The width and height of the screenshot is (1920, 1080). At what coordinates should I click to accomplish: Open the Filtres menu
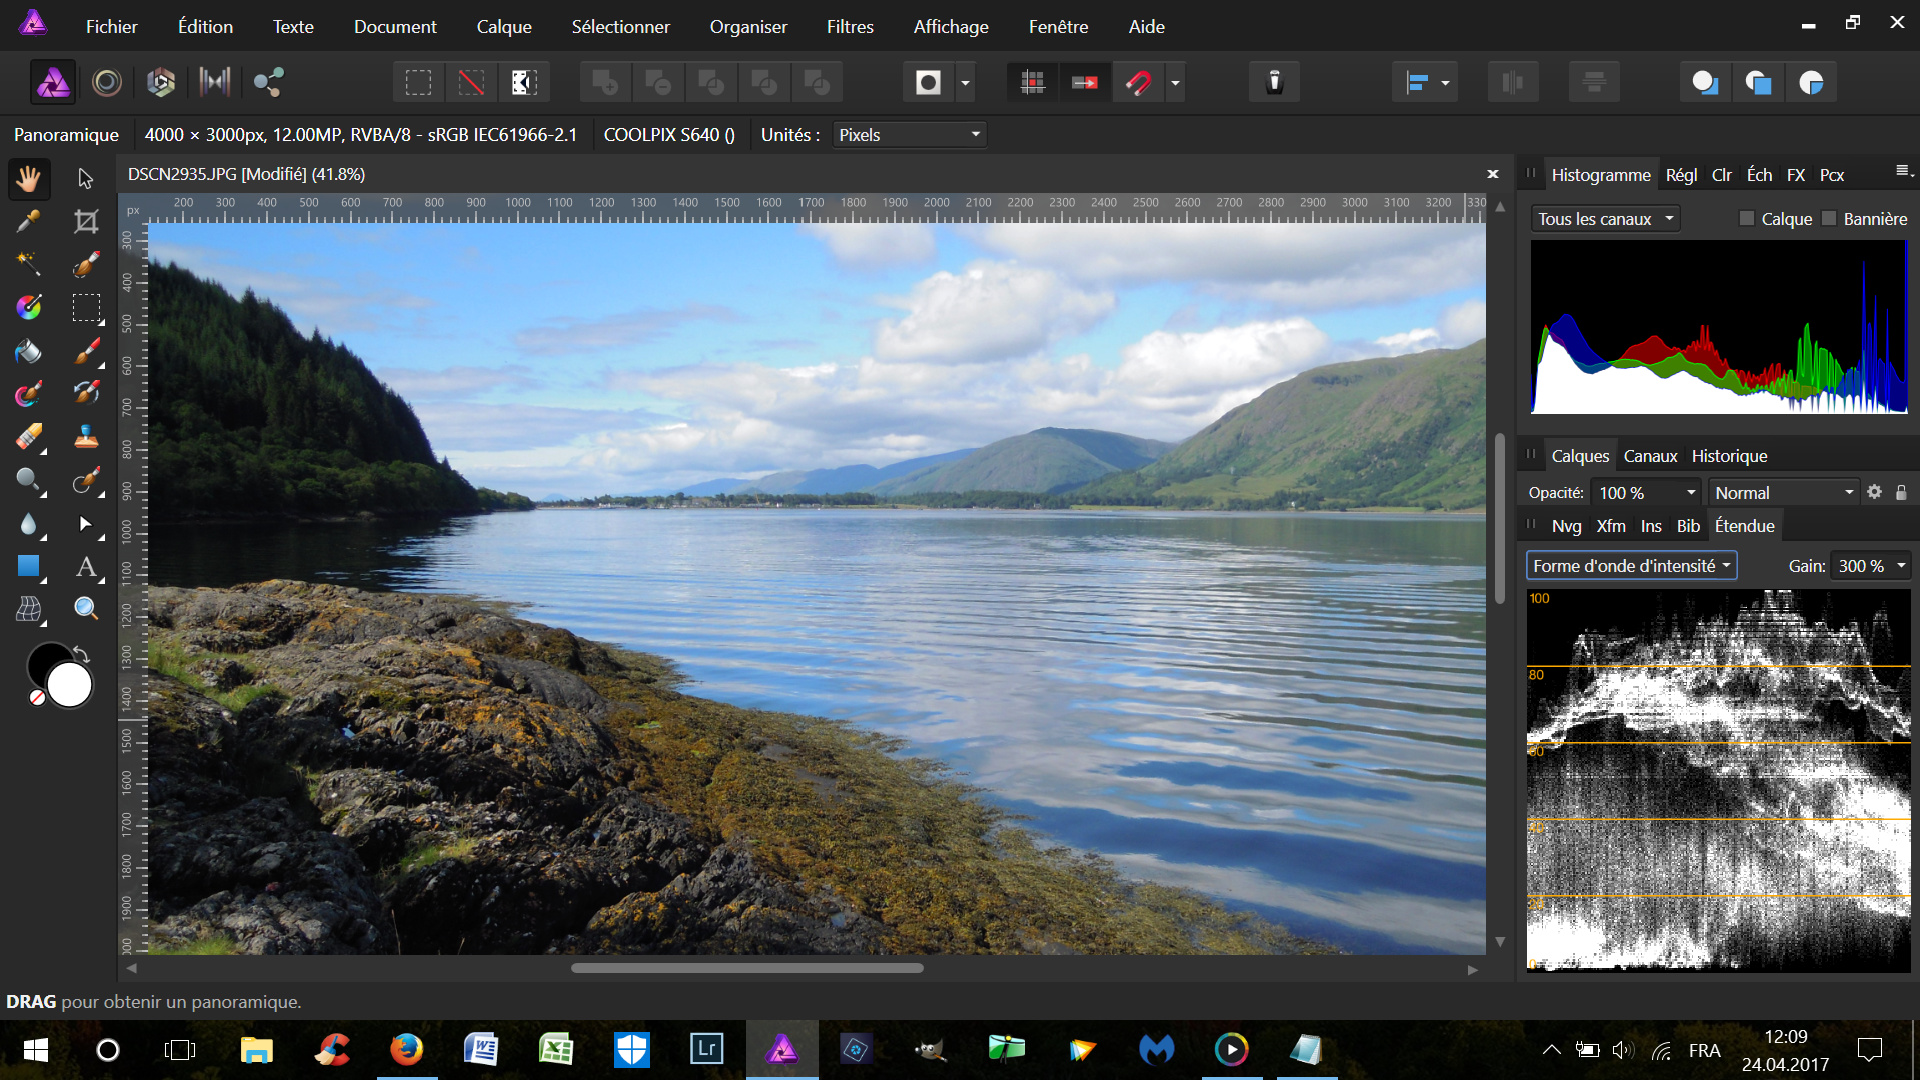849,27
